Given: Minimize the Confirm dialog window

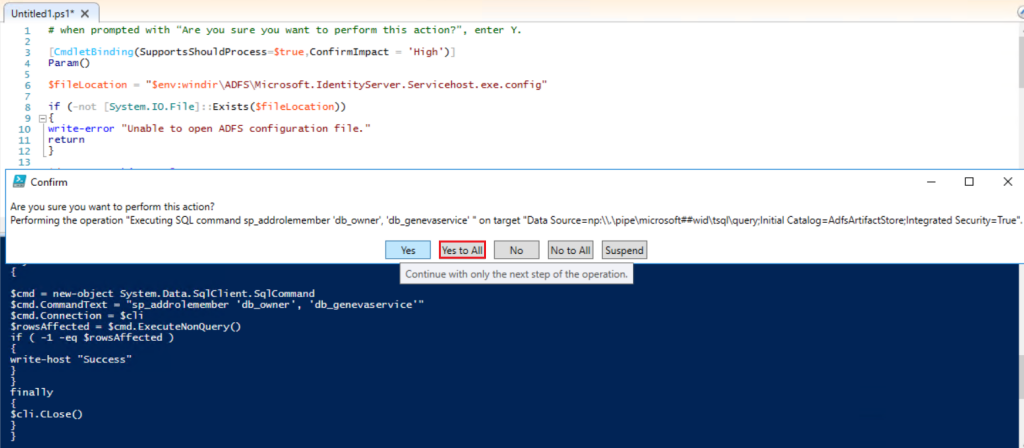Looking at the screenshot, I should [931, 182].
